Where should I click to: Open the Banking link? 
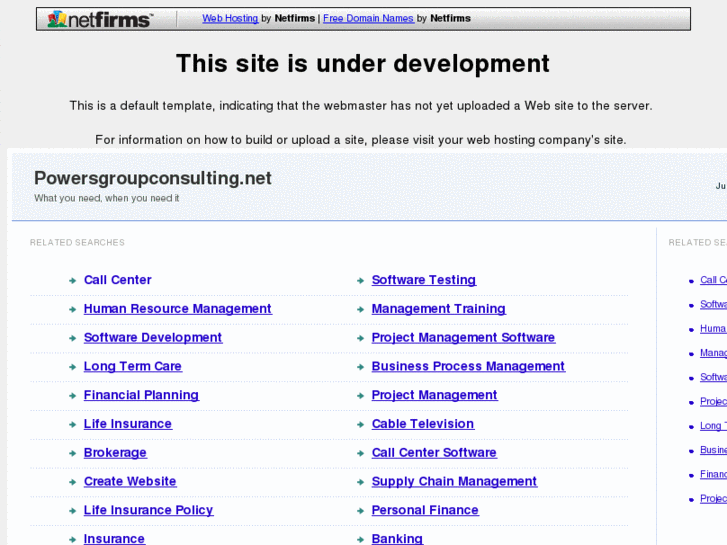click(397, 539)
